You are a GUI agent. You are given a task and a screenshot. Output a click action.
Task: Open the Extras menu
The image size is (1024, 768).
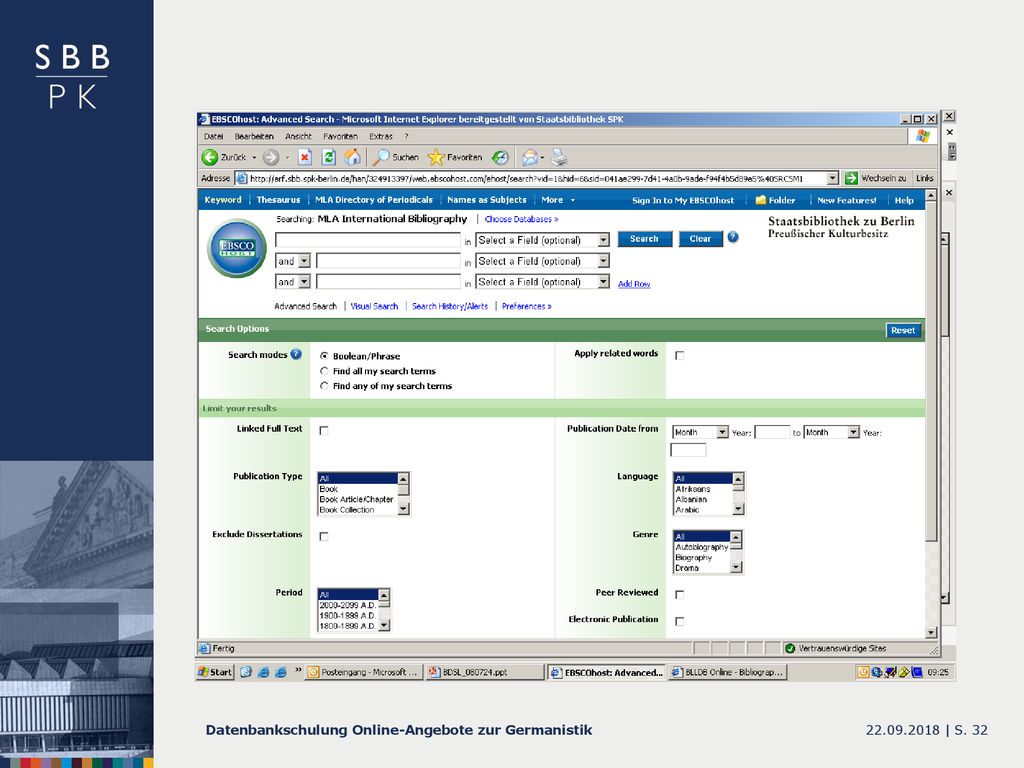[x=381, y=136]
